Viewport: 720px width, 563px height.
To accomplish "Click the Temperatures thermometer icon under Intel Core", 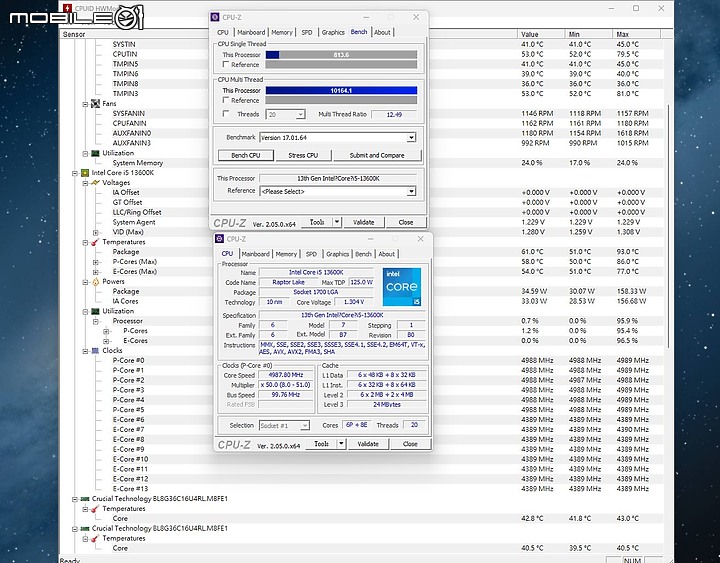I will (95, 242).
